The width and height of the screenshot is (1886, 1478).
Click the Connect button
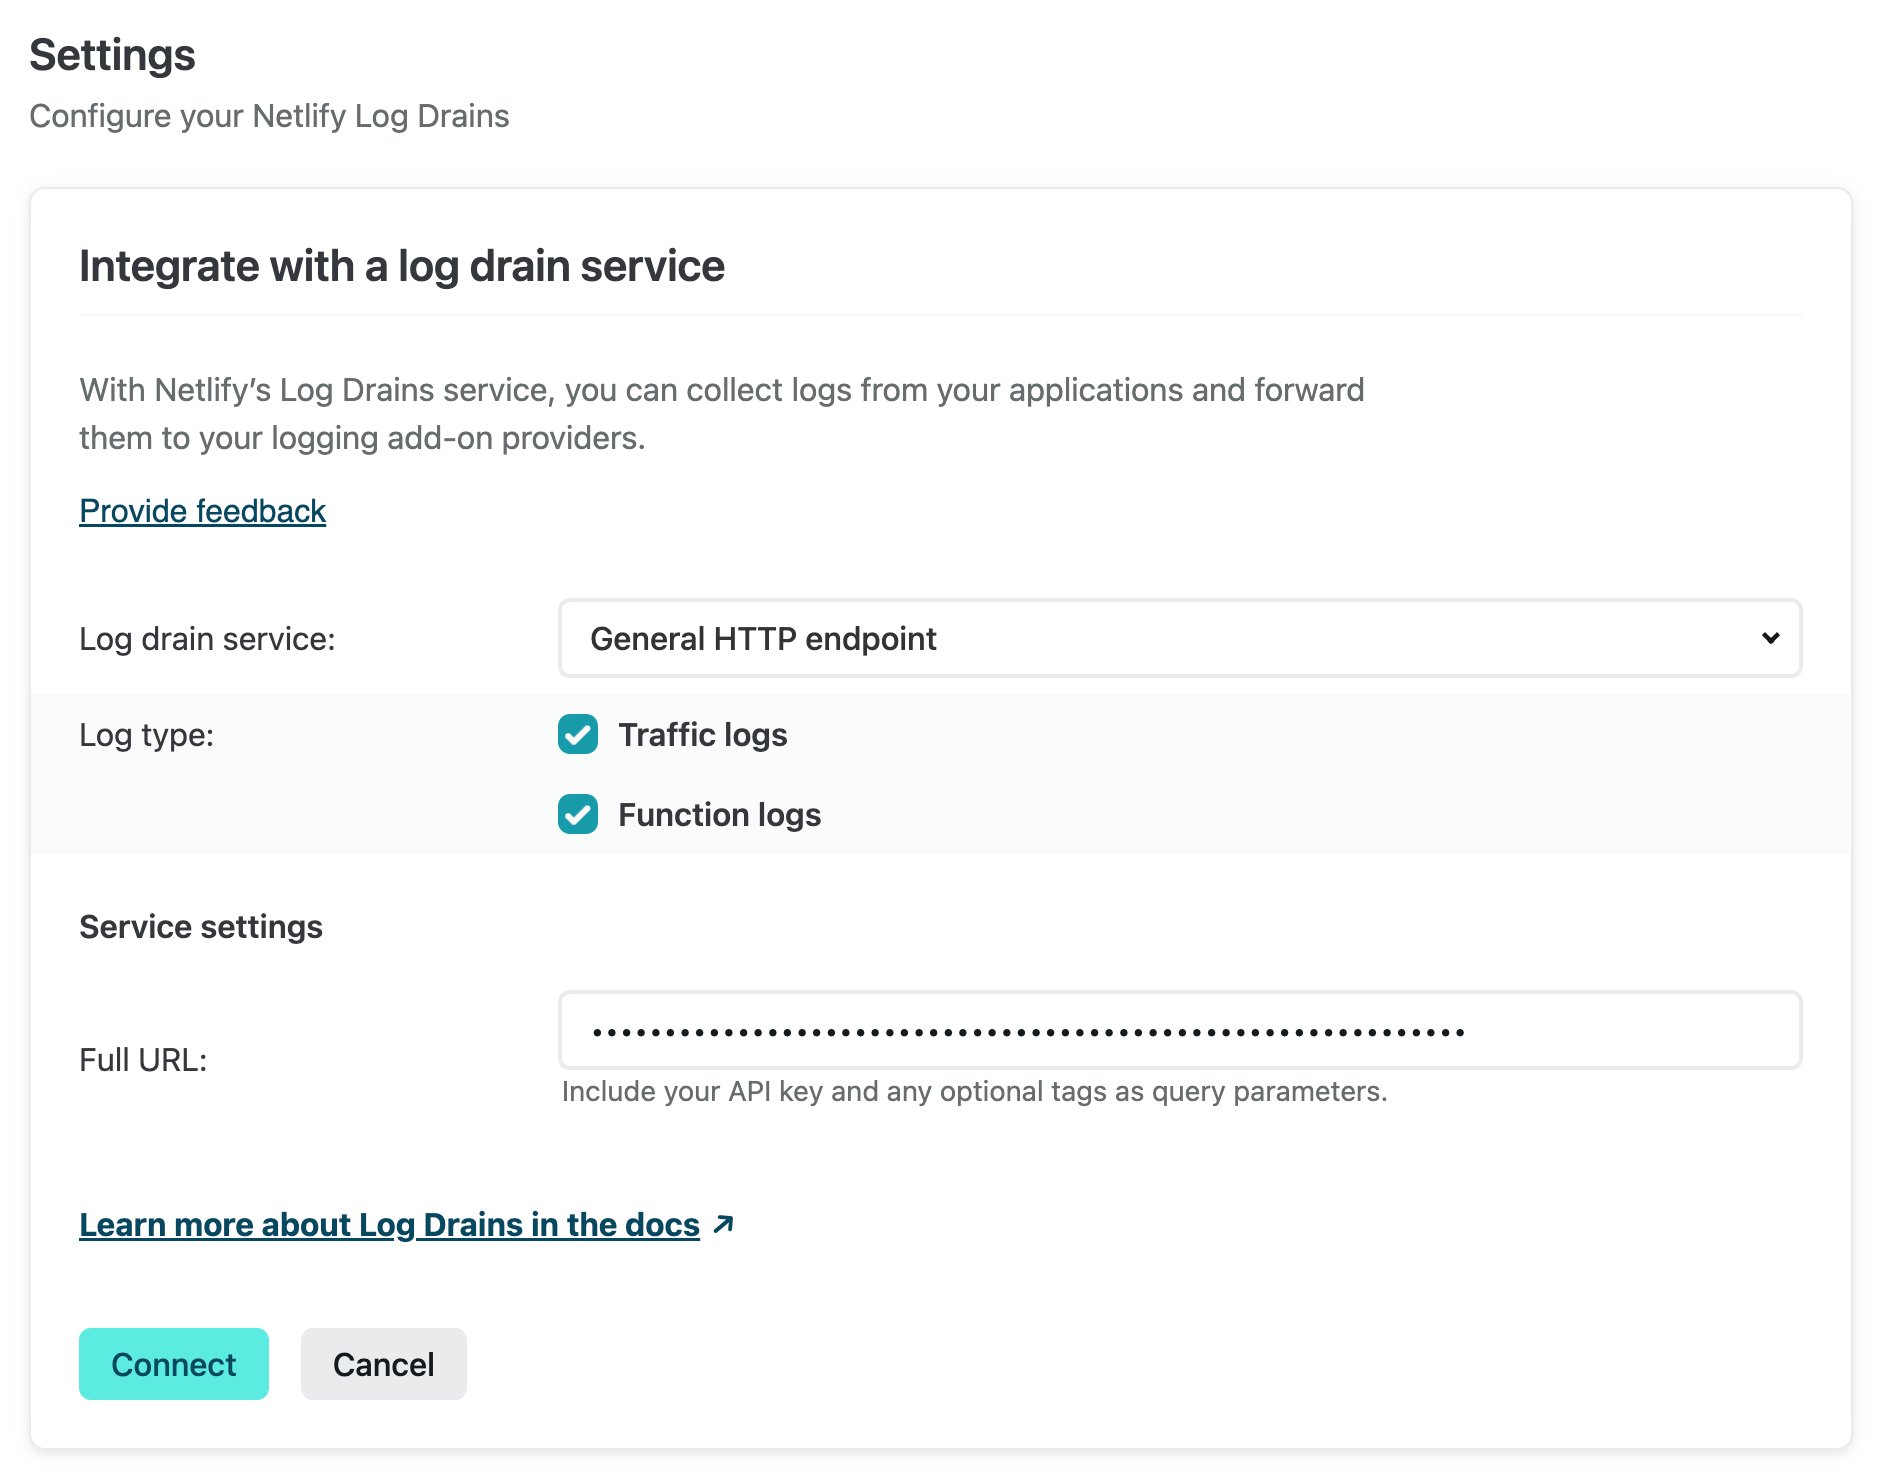pos(174,1364)
